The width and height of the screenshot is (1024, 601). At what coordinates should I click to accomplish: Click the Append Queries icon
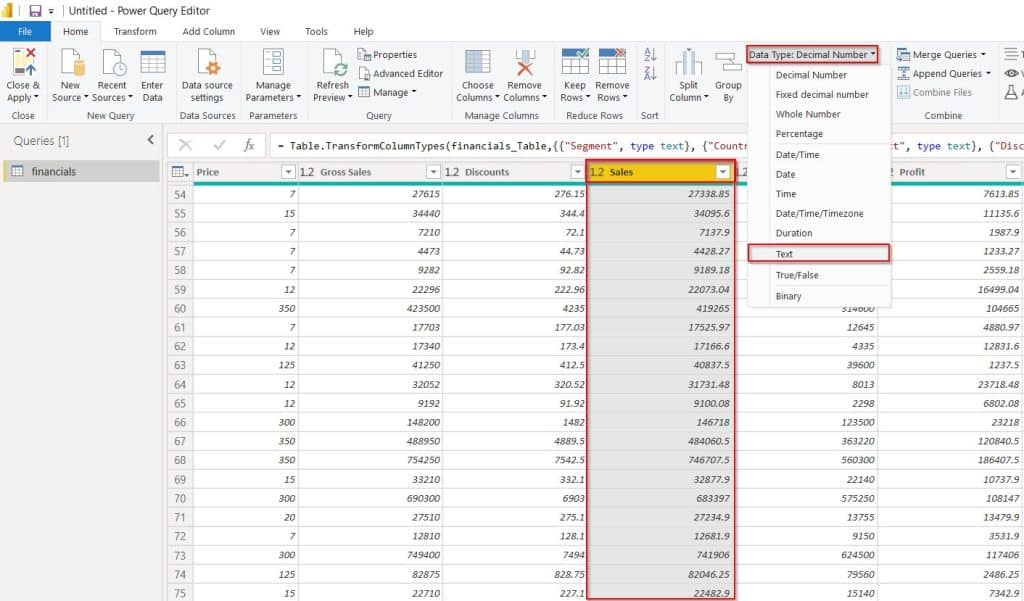pos(903,74)
